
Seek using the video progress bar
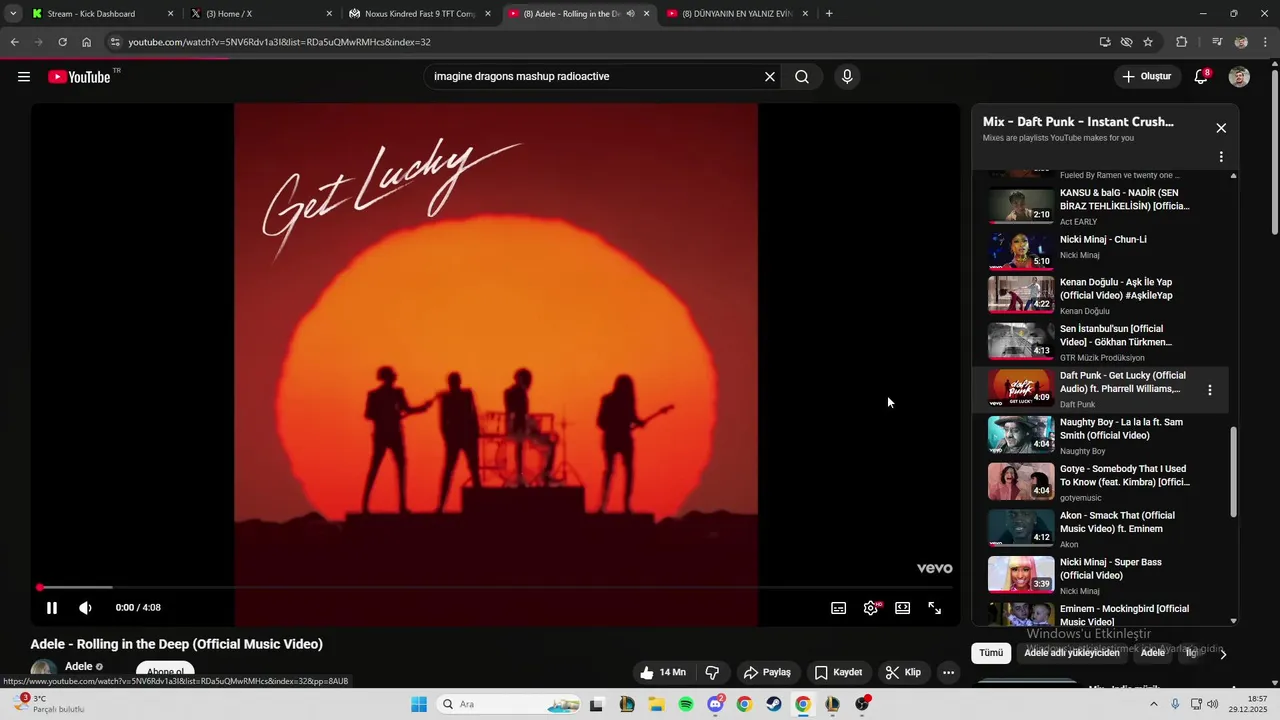495,587
